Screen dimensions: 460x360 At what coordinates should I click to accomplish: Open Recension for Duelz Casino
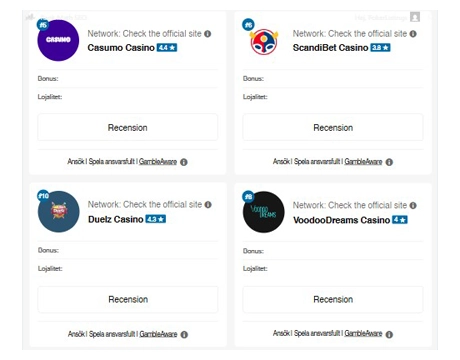pyautogui.click(x=128, y=299)
